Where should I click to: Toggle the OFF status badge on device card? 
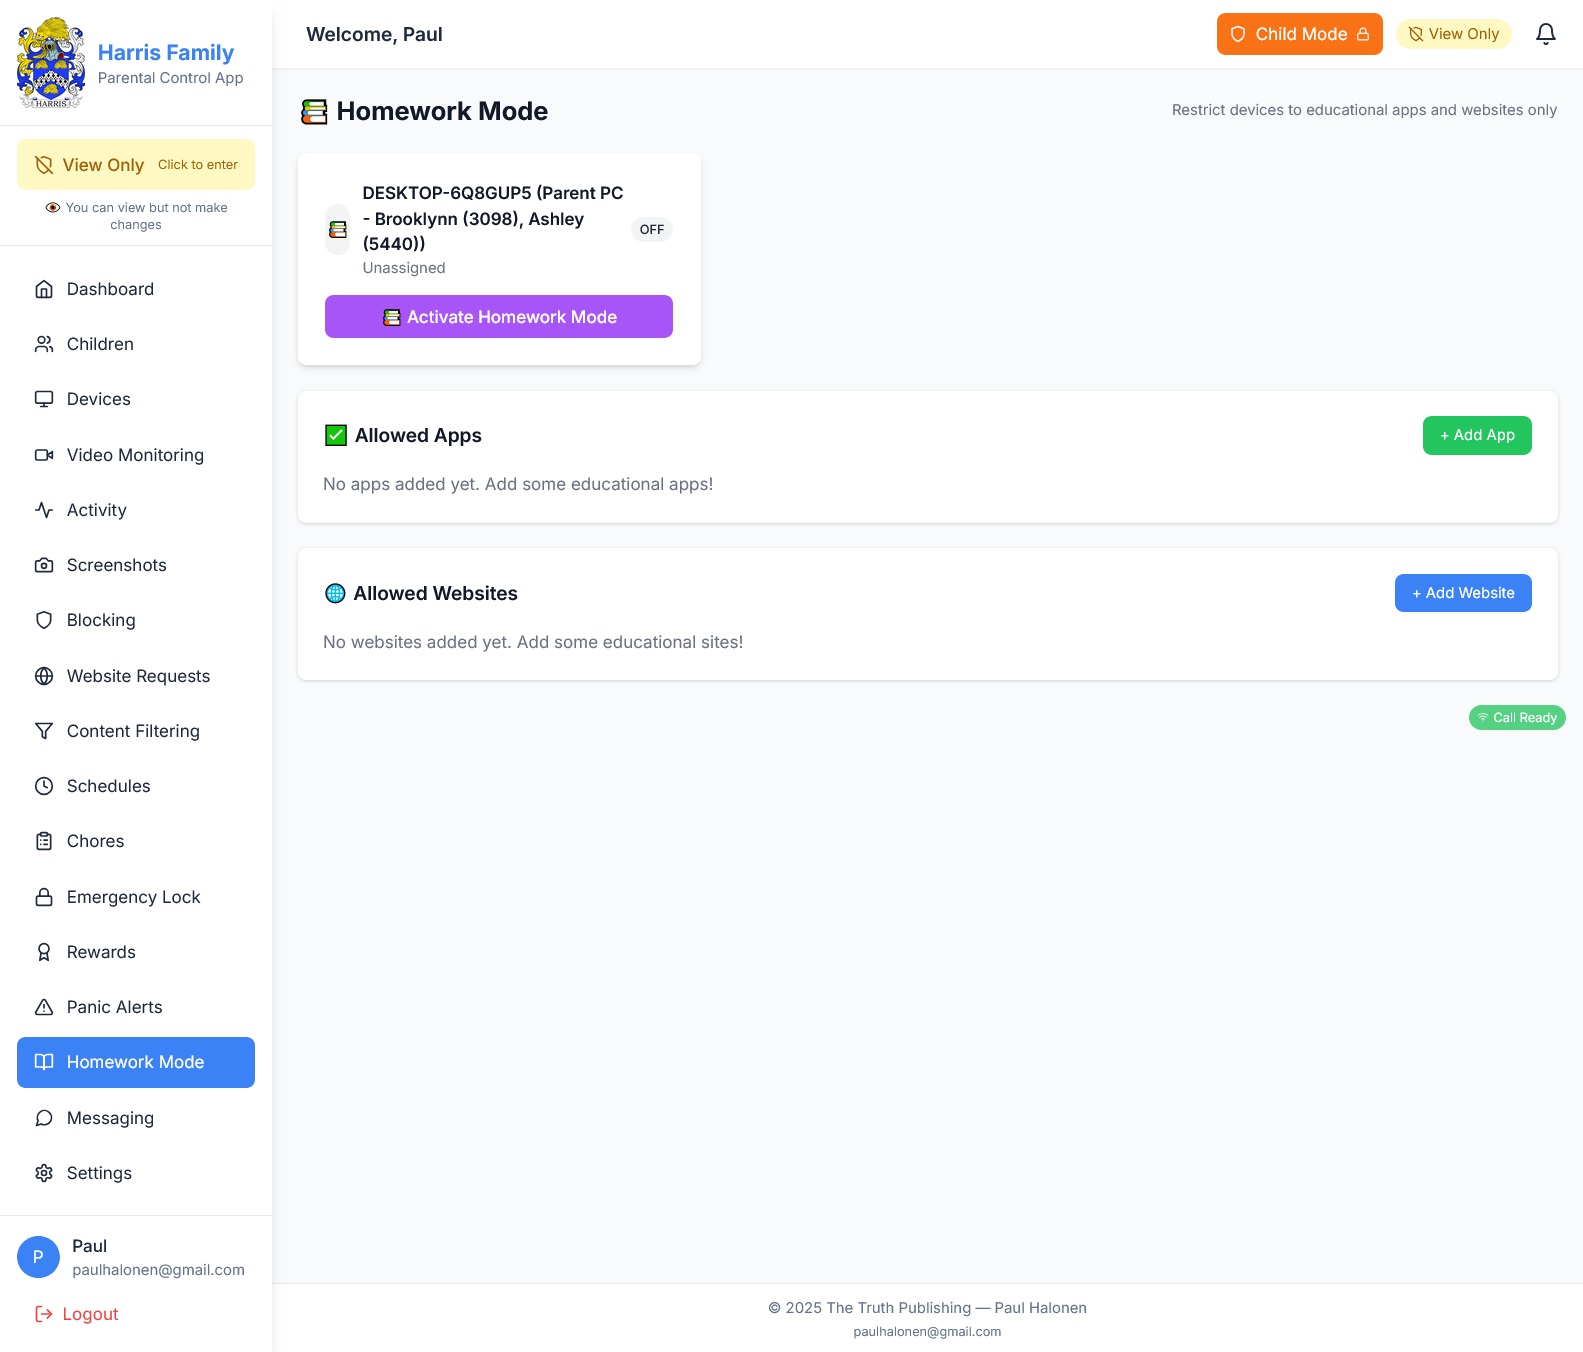pos(651,230)
